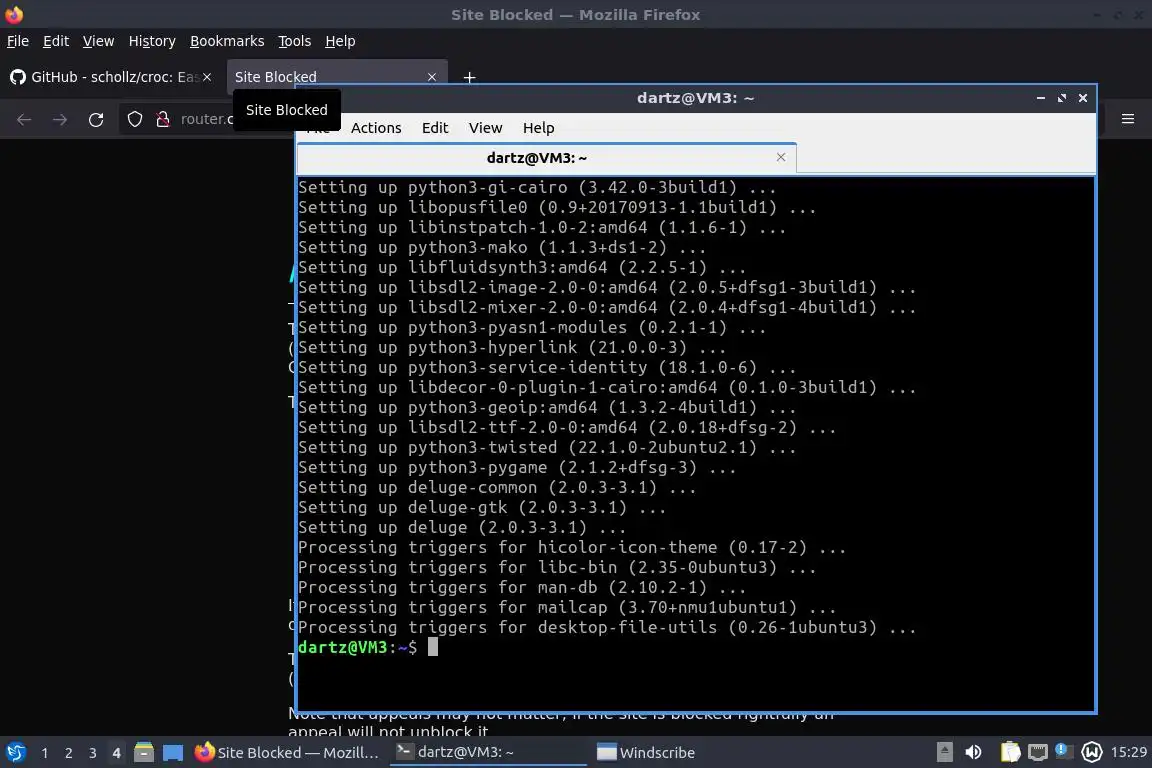Screen dimensions: 1152x768
Task: Close the GitHub schollz/croc tab
Action: pyautogui.click(x=207, y=76)
